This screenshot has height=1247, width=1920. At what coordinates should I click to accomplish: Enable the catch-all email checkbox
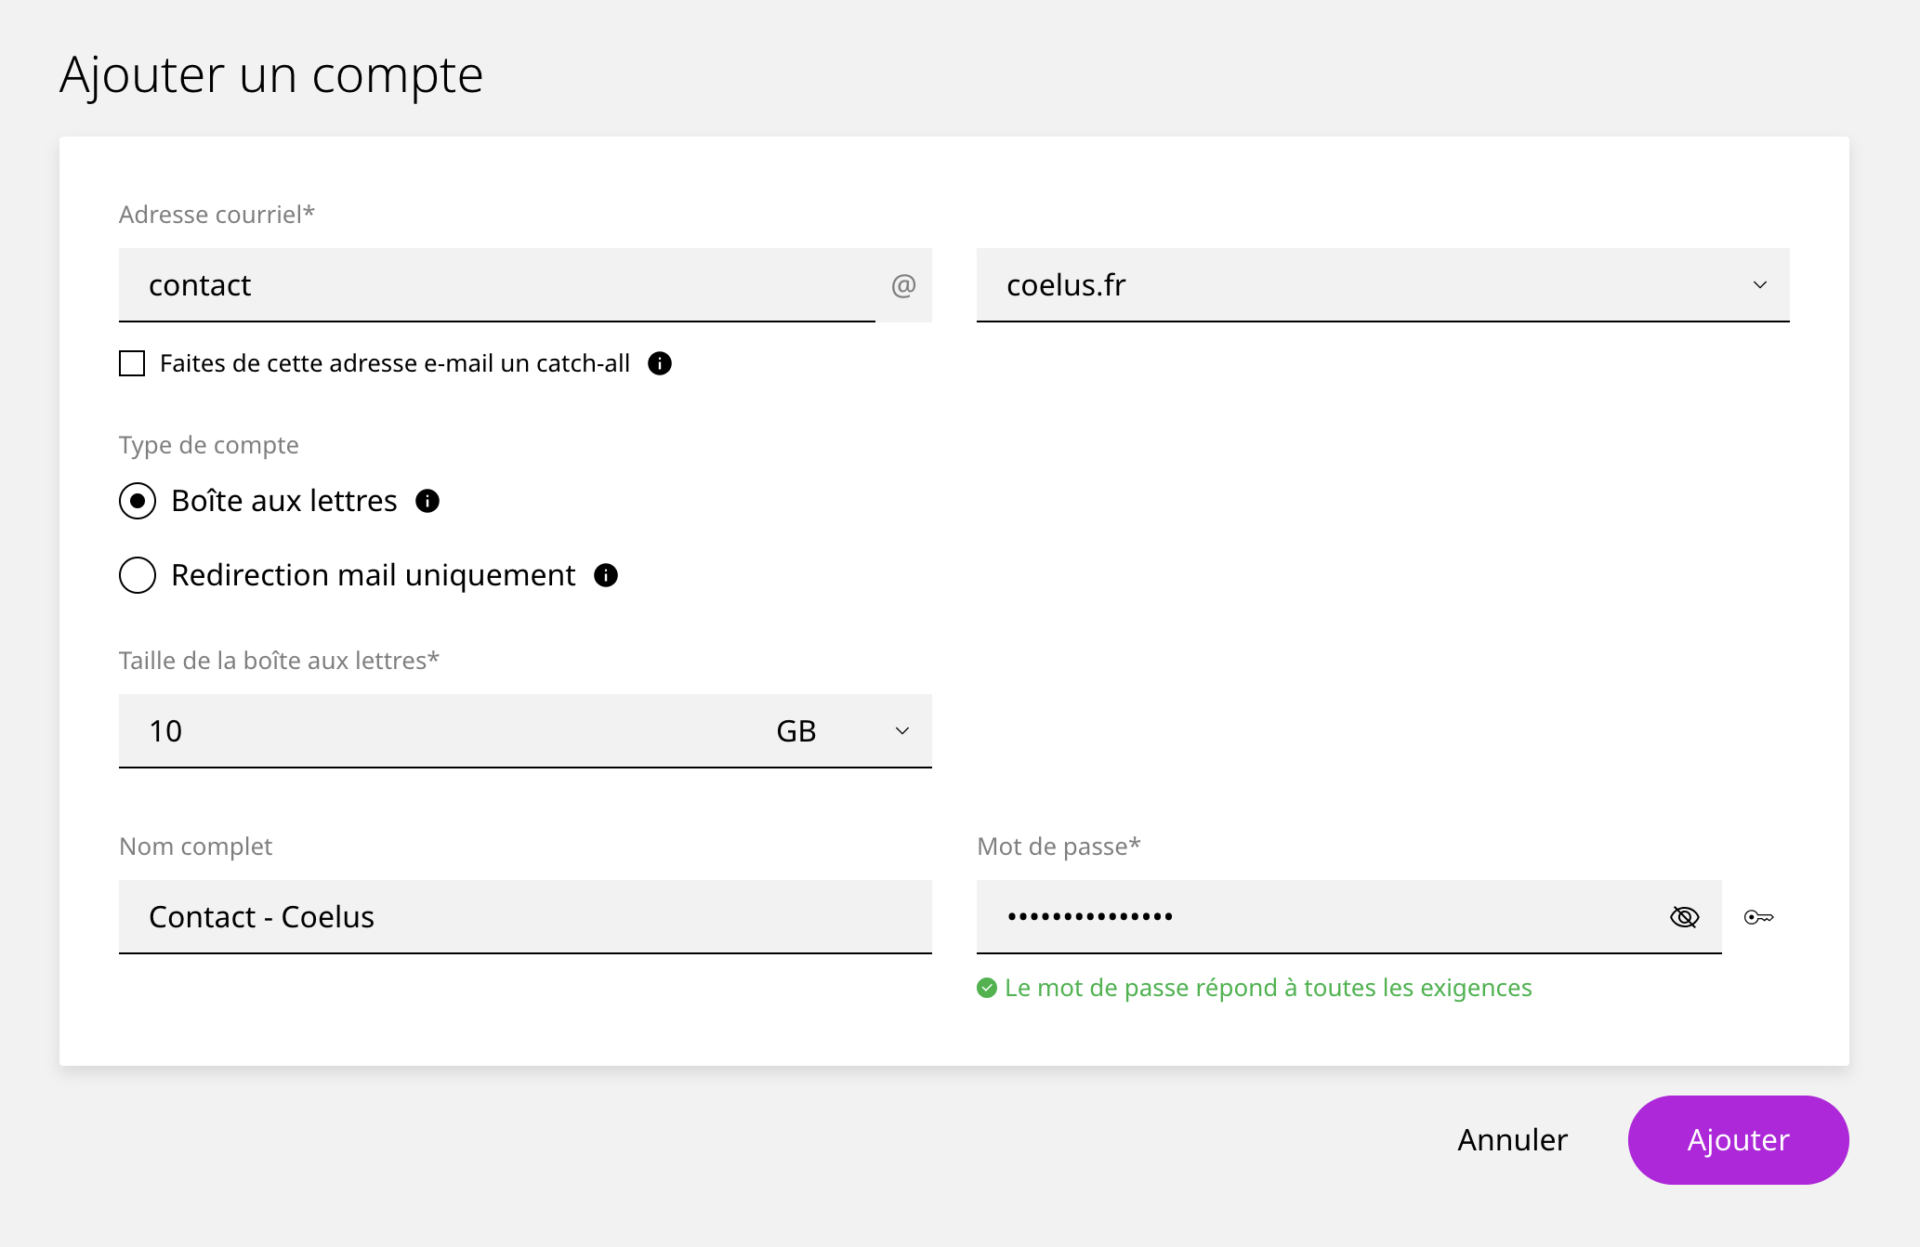point(131,363)
